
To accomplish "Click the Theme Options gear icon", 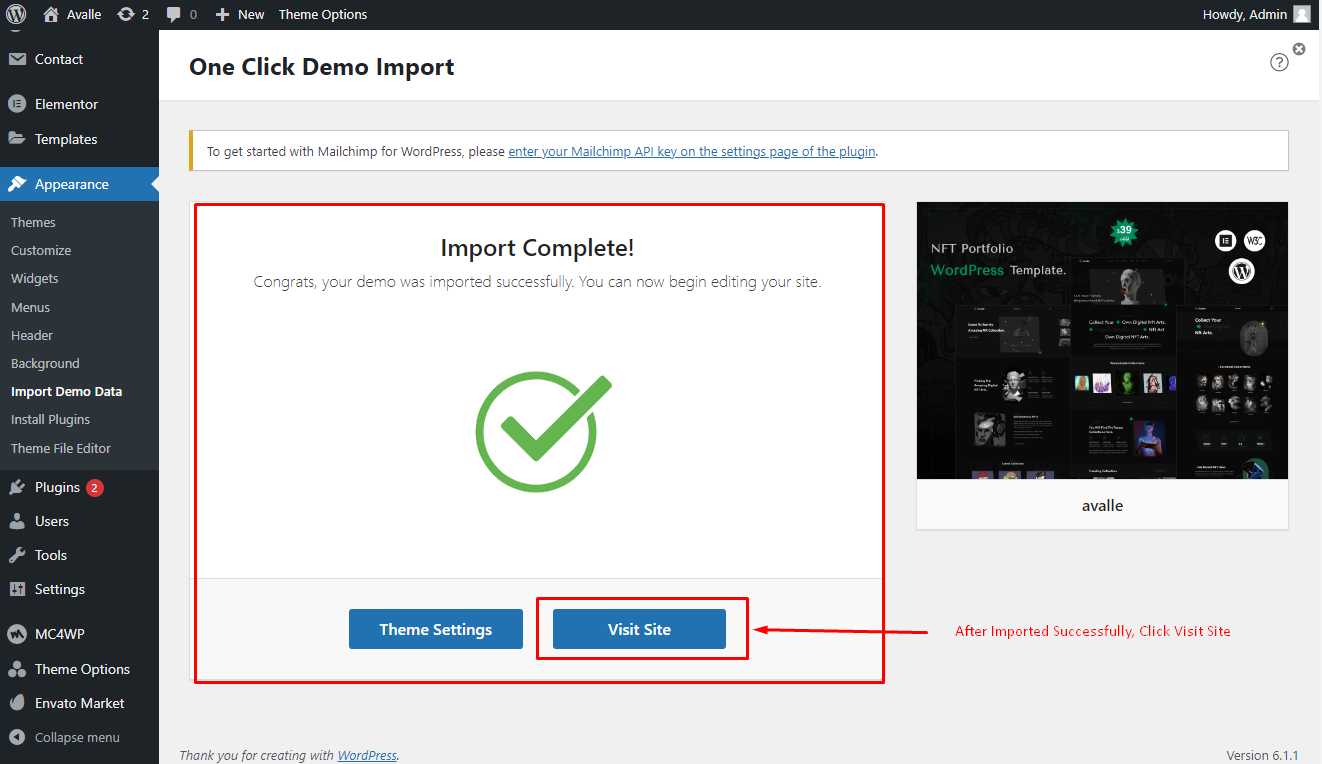I will pos(17,669).
